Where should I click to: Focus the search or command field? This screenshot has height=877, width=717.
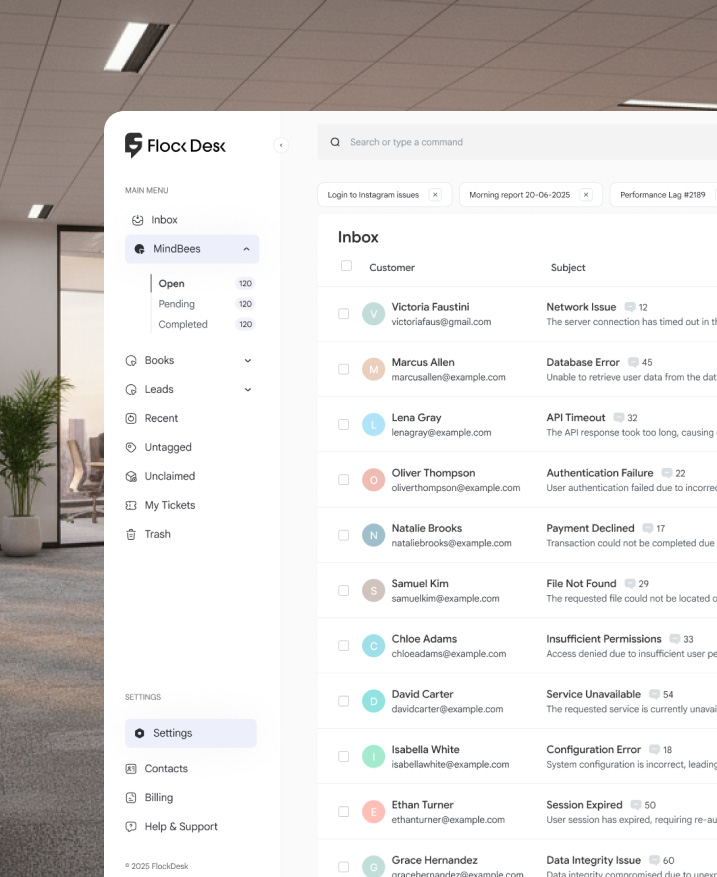point(517,142)
